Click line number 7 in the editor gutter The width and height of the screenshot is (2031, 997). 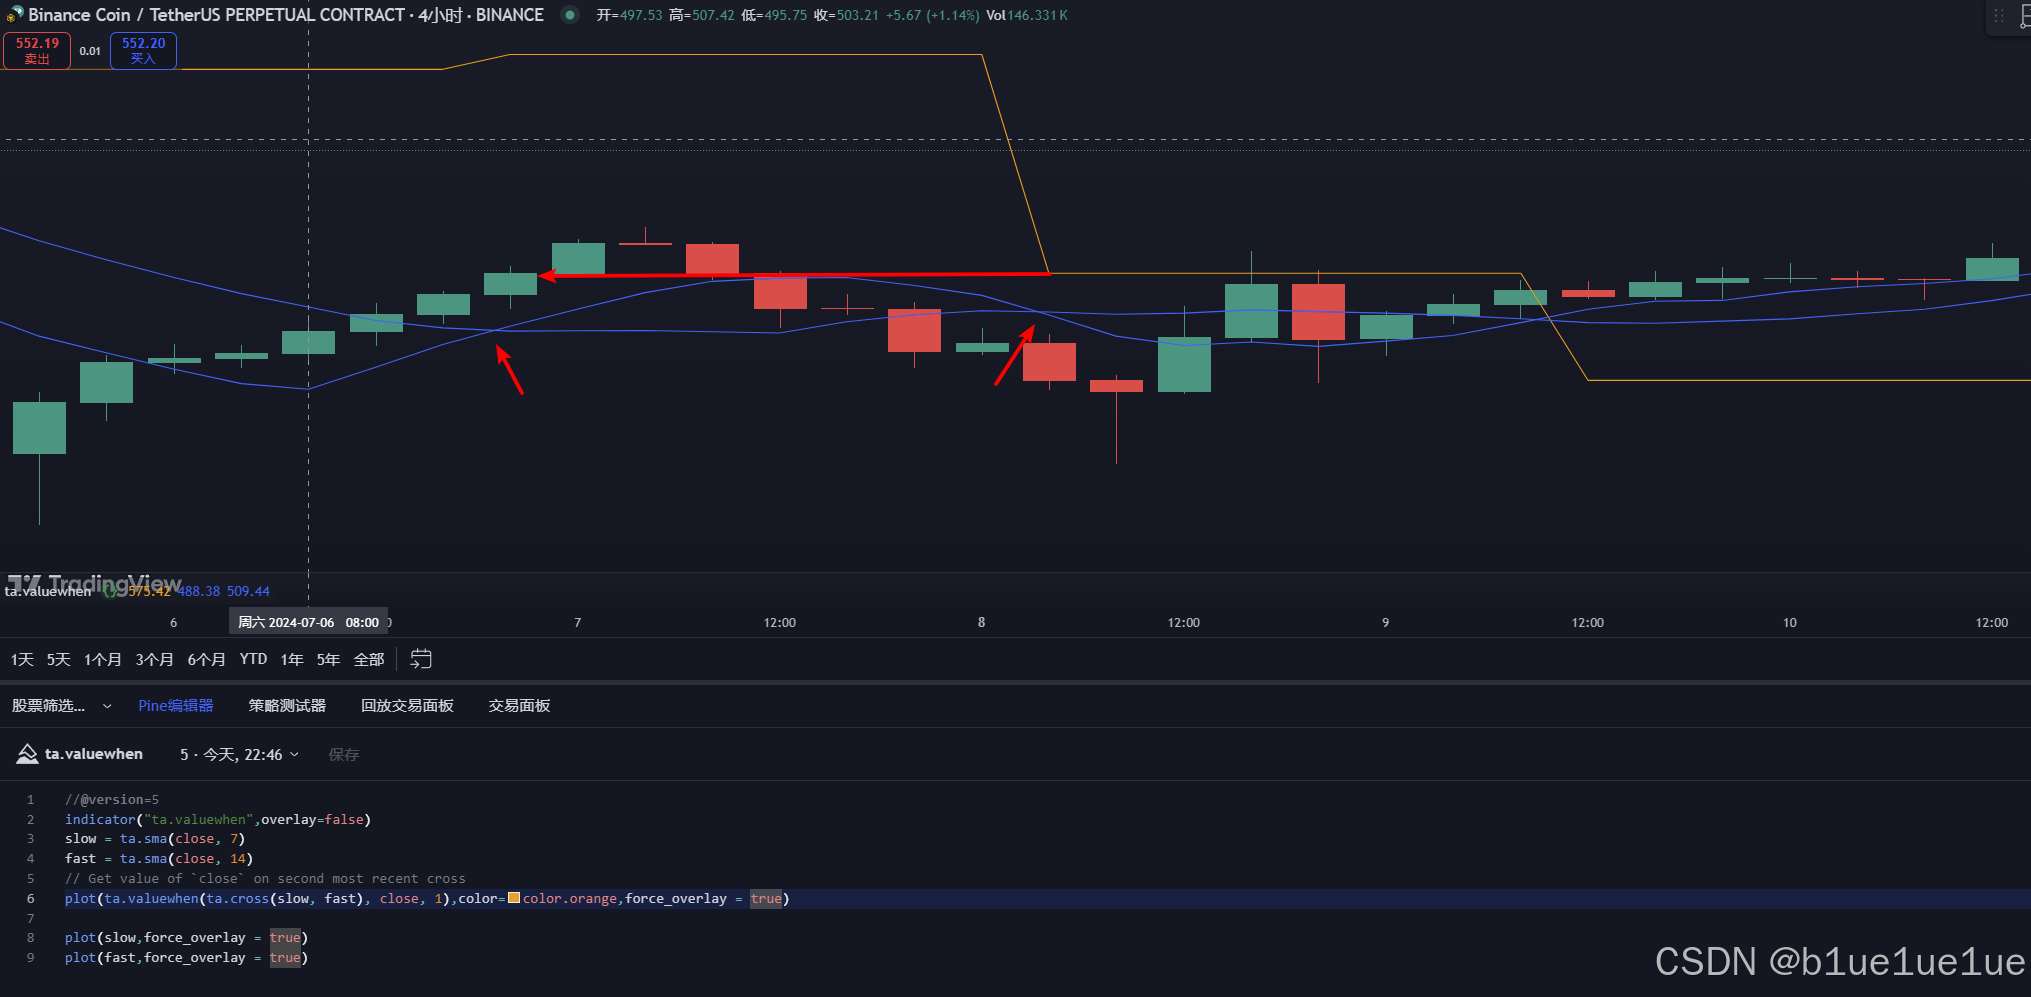(x=30, y=918)
